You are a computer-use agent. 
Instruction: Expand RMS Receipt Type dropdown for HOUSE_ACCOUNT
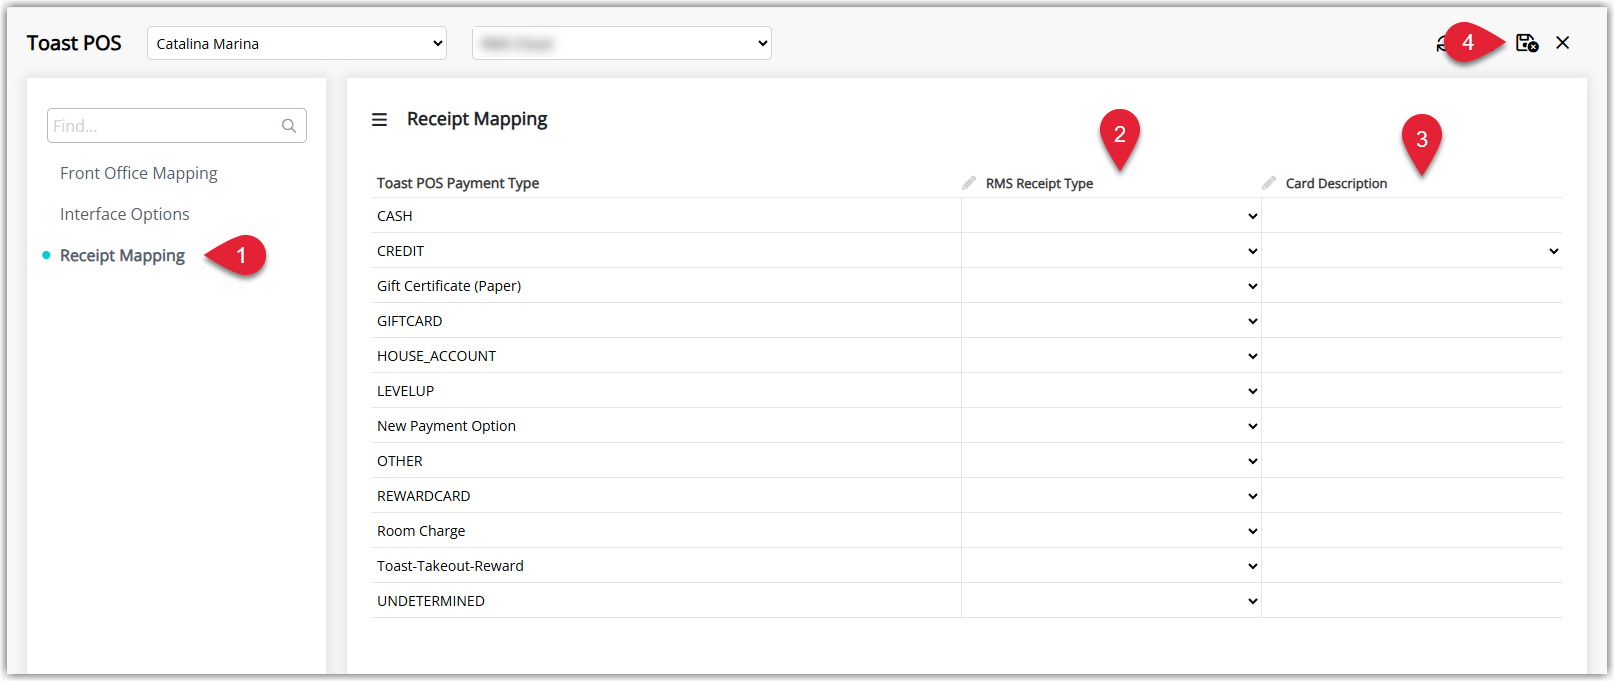pos(1111,356)
